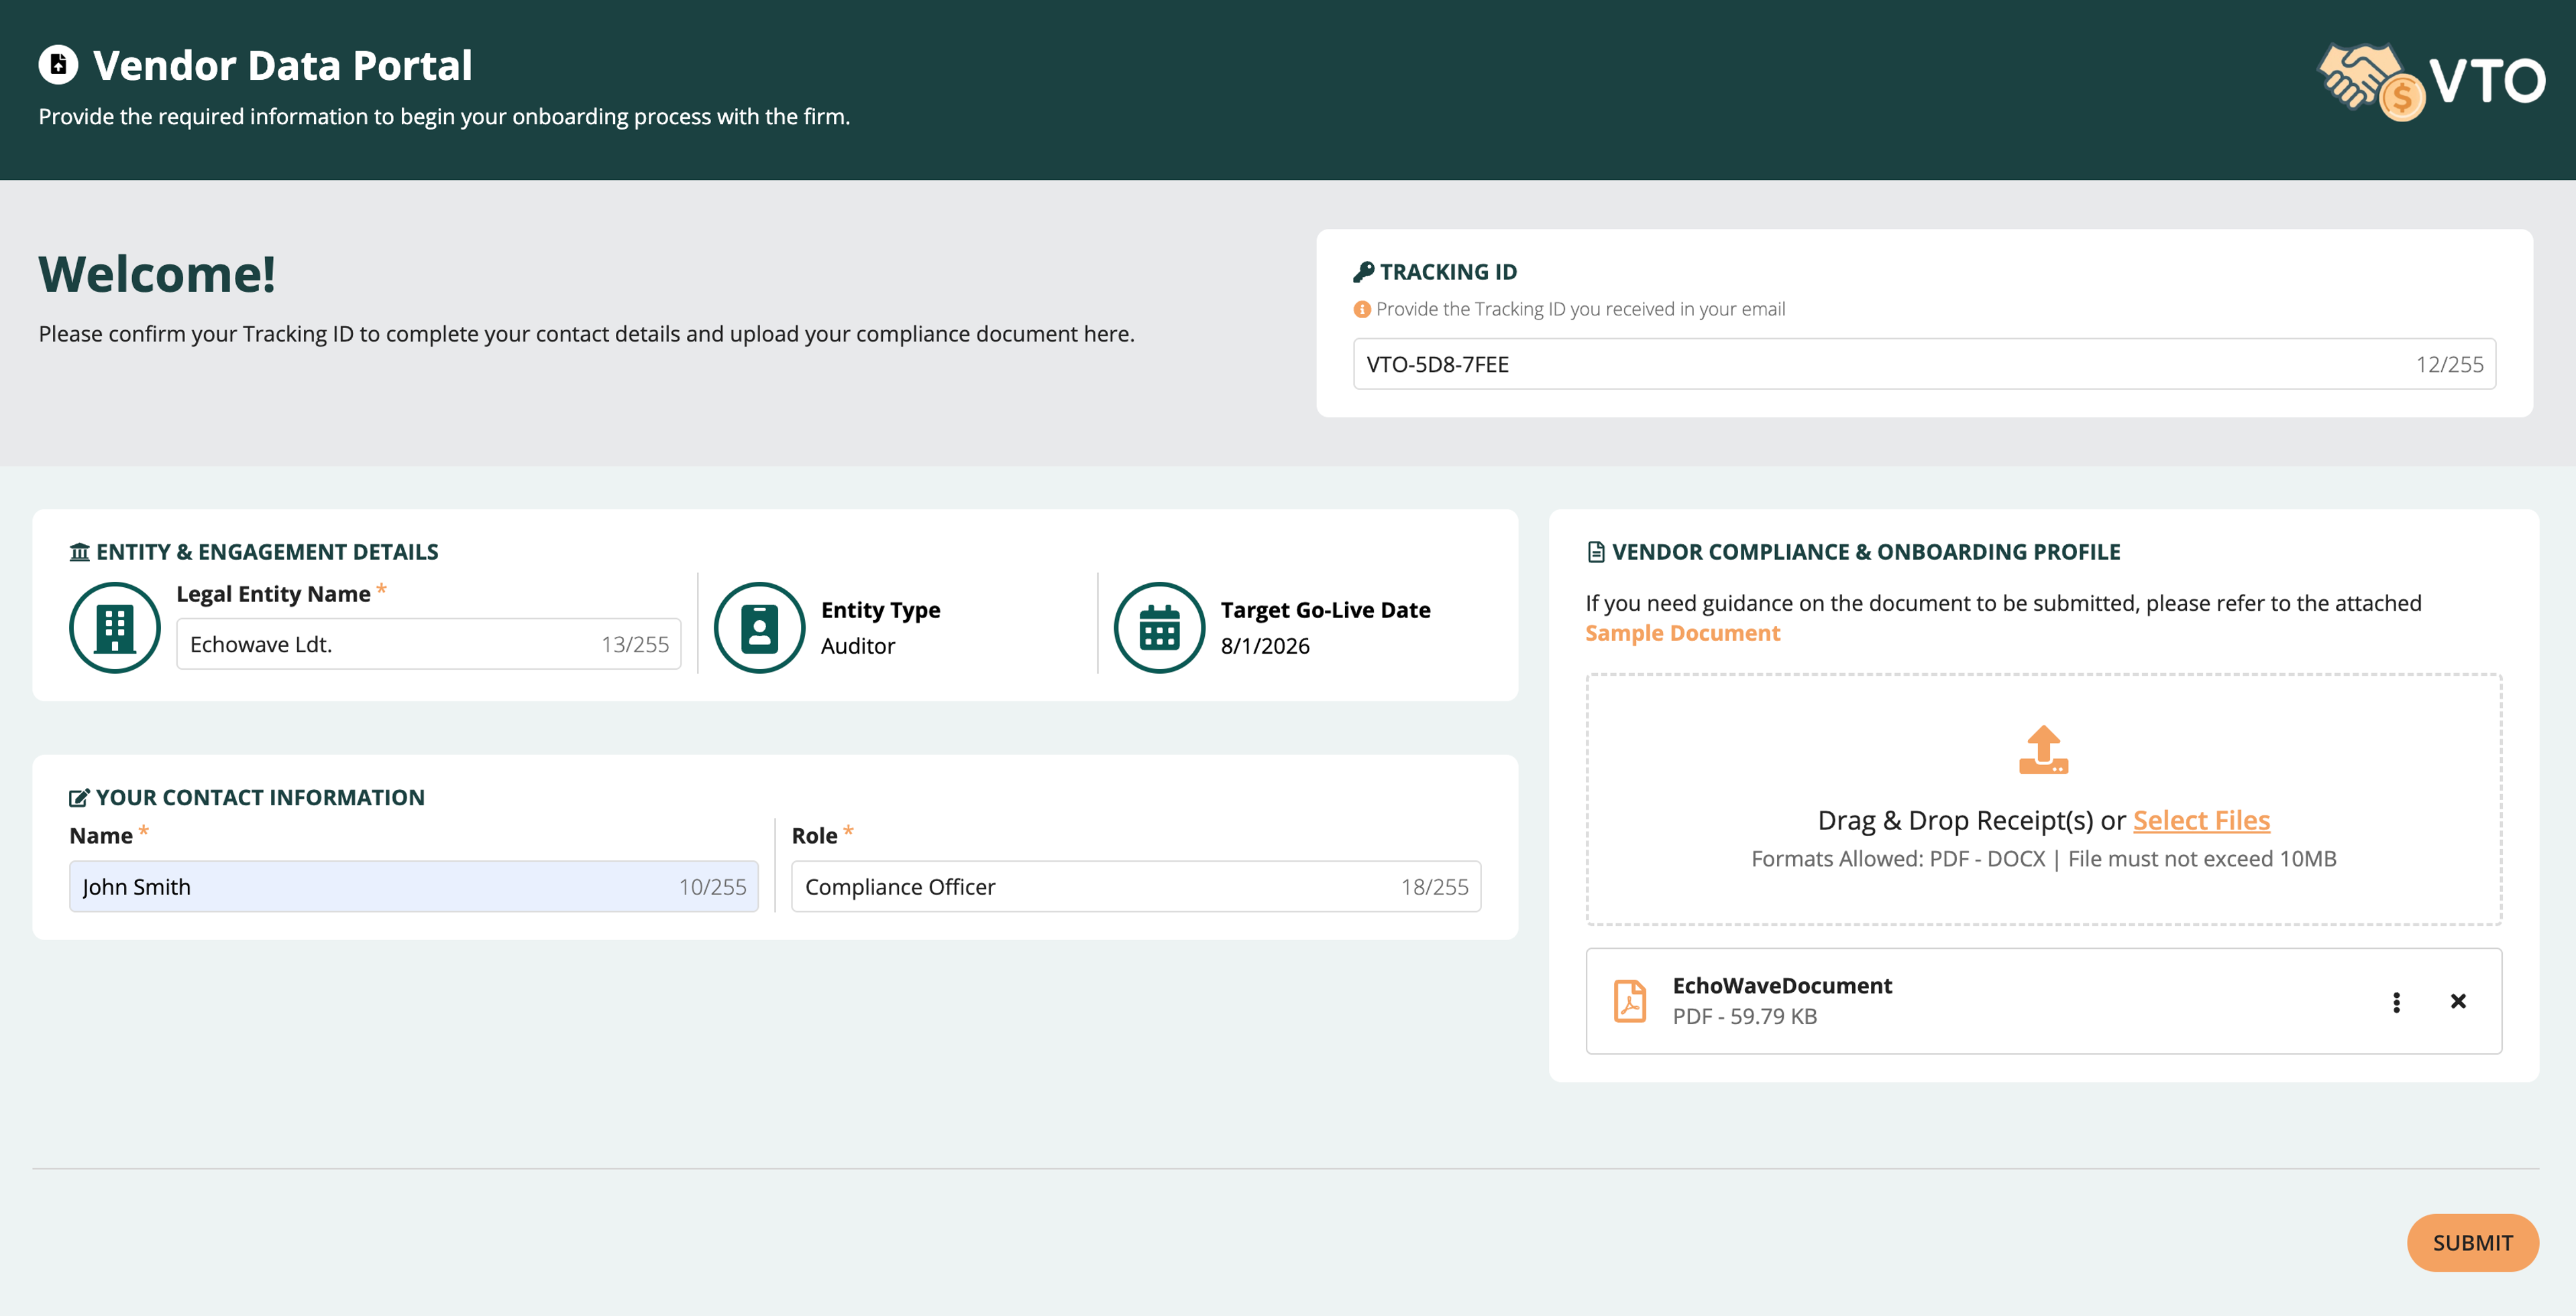Remove EchoWaveDocument with the X button

point(2458,1001)
